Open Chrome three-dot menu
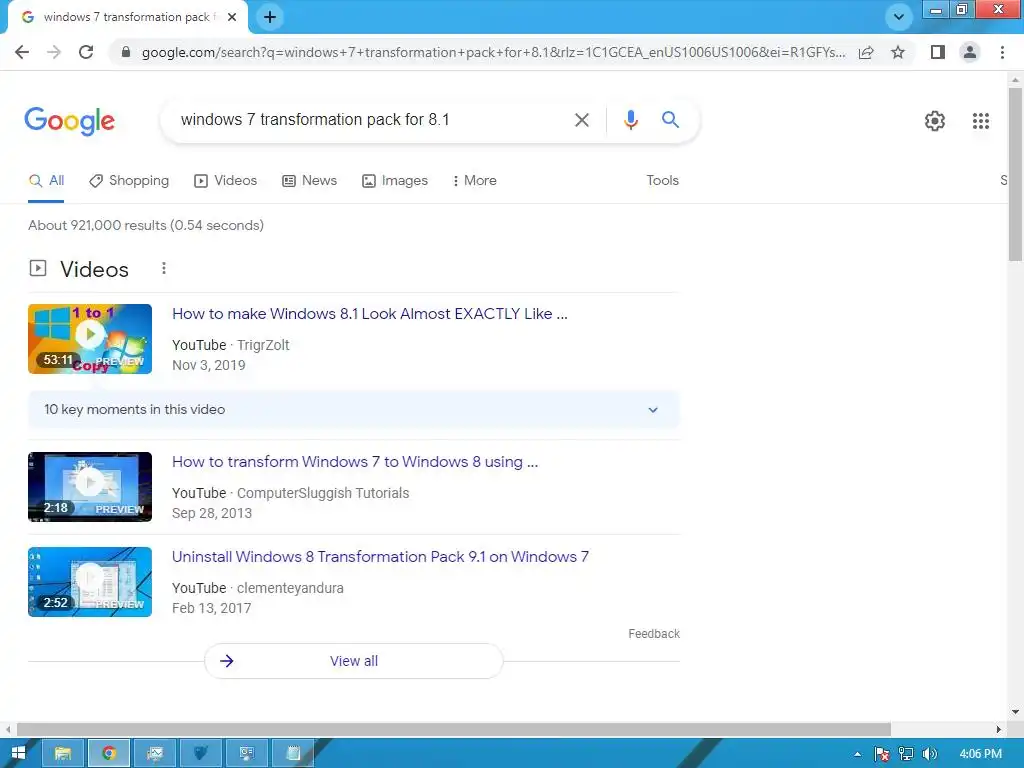This screenshot has width=1024, height=768. [x=1002, y=52]
